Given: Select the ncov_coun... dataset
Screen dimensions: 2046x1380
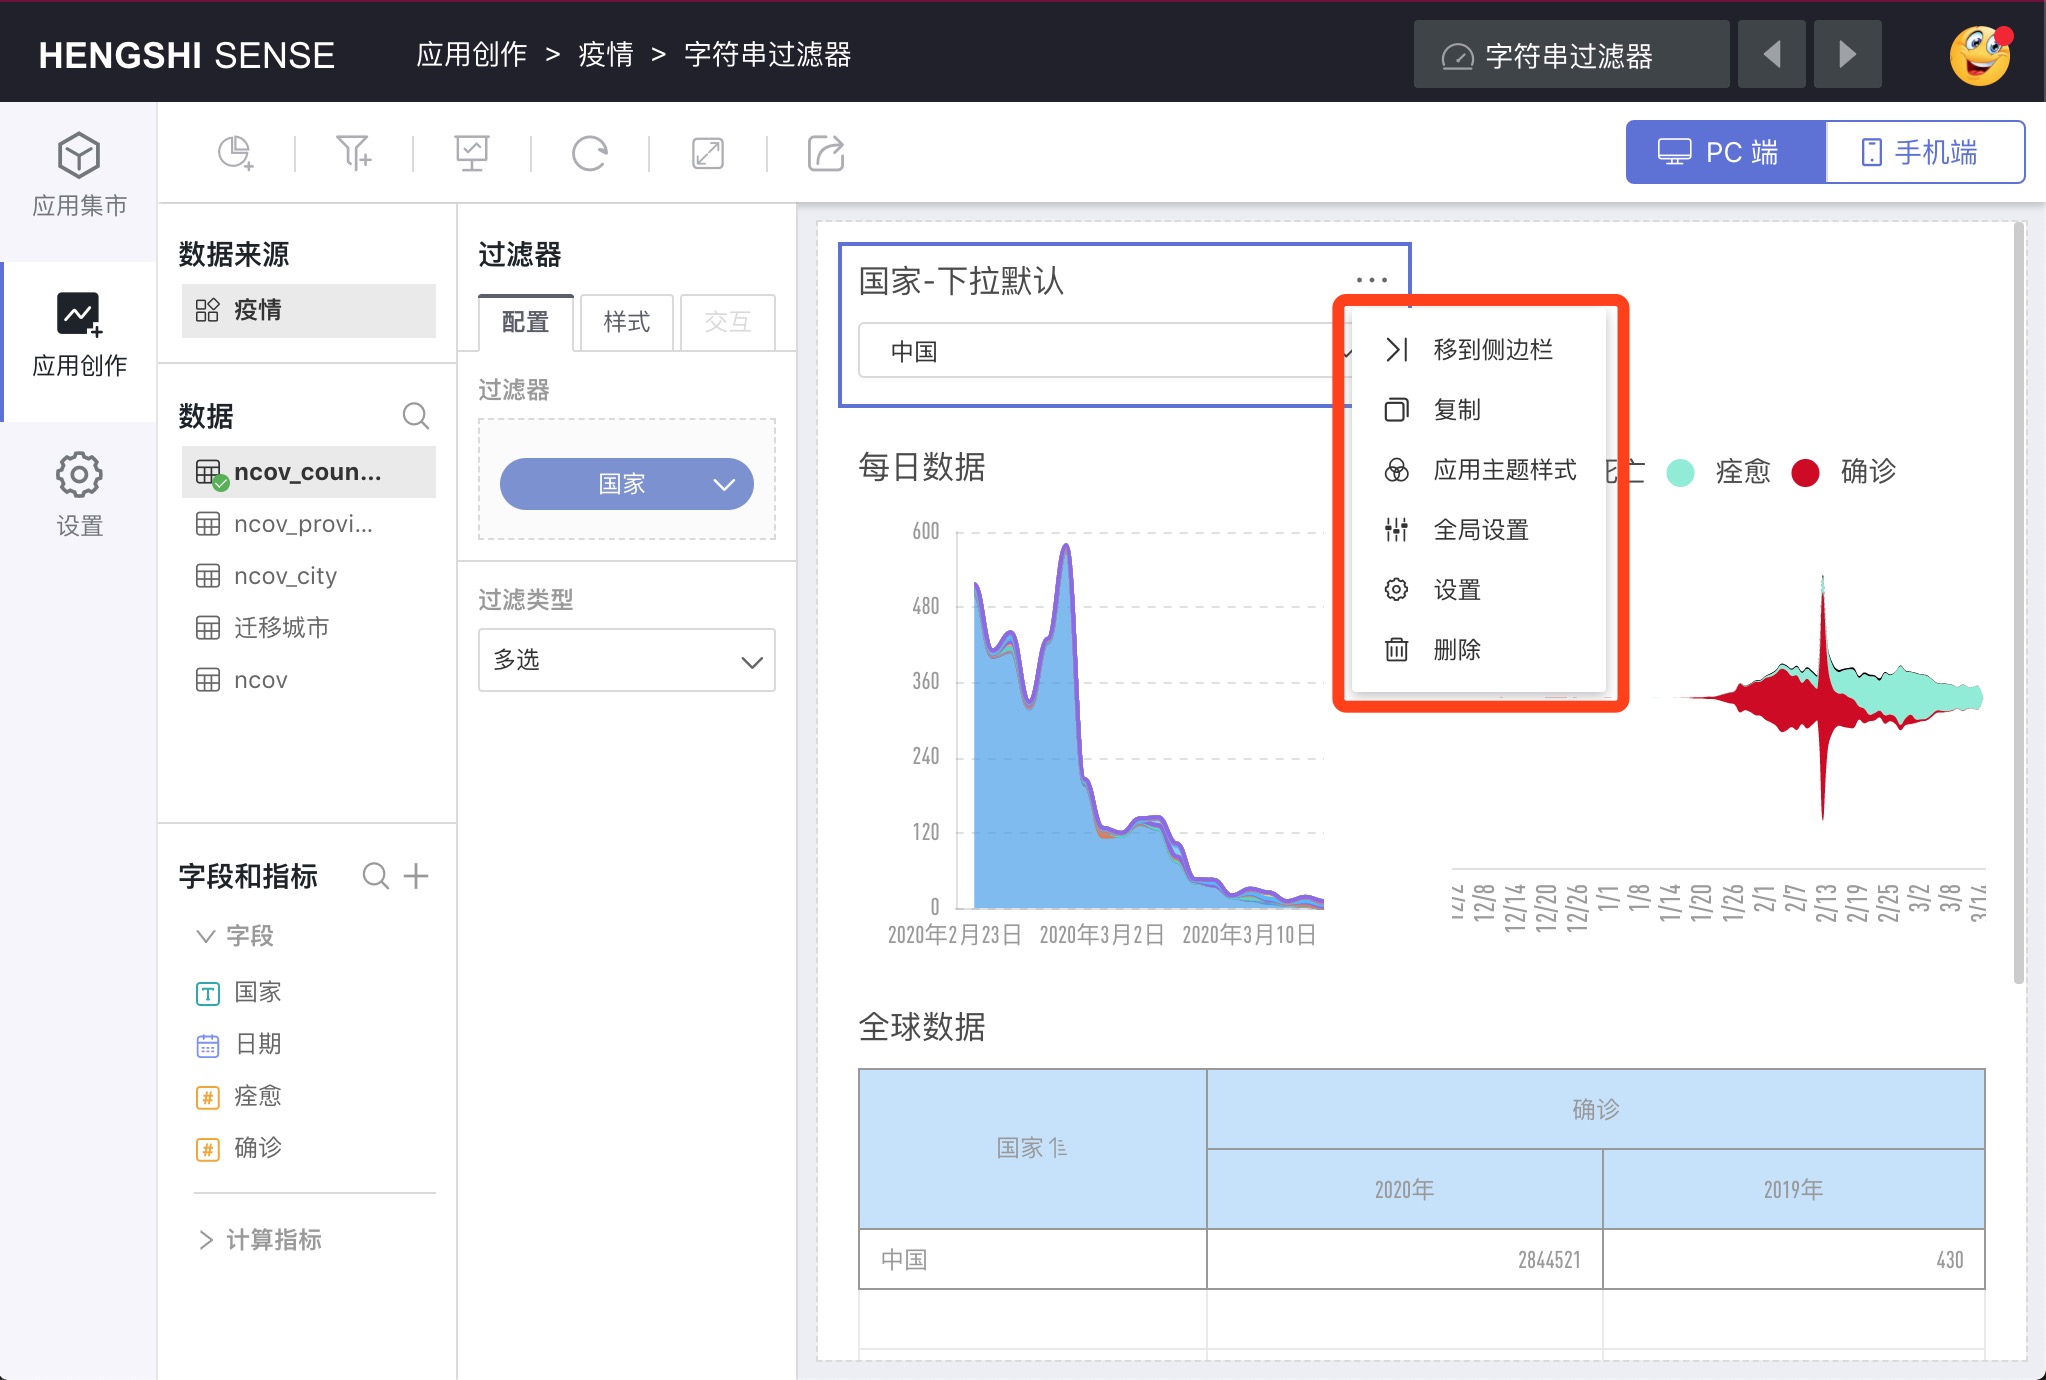Looking at the screenshot, I should tap(309, 472).
